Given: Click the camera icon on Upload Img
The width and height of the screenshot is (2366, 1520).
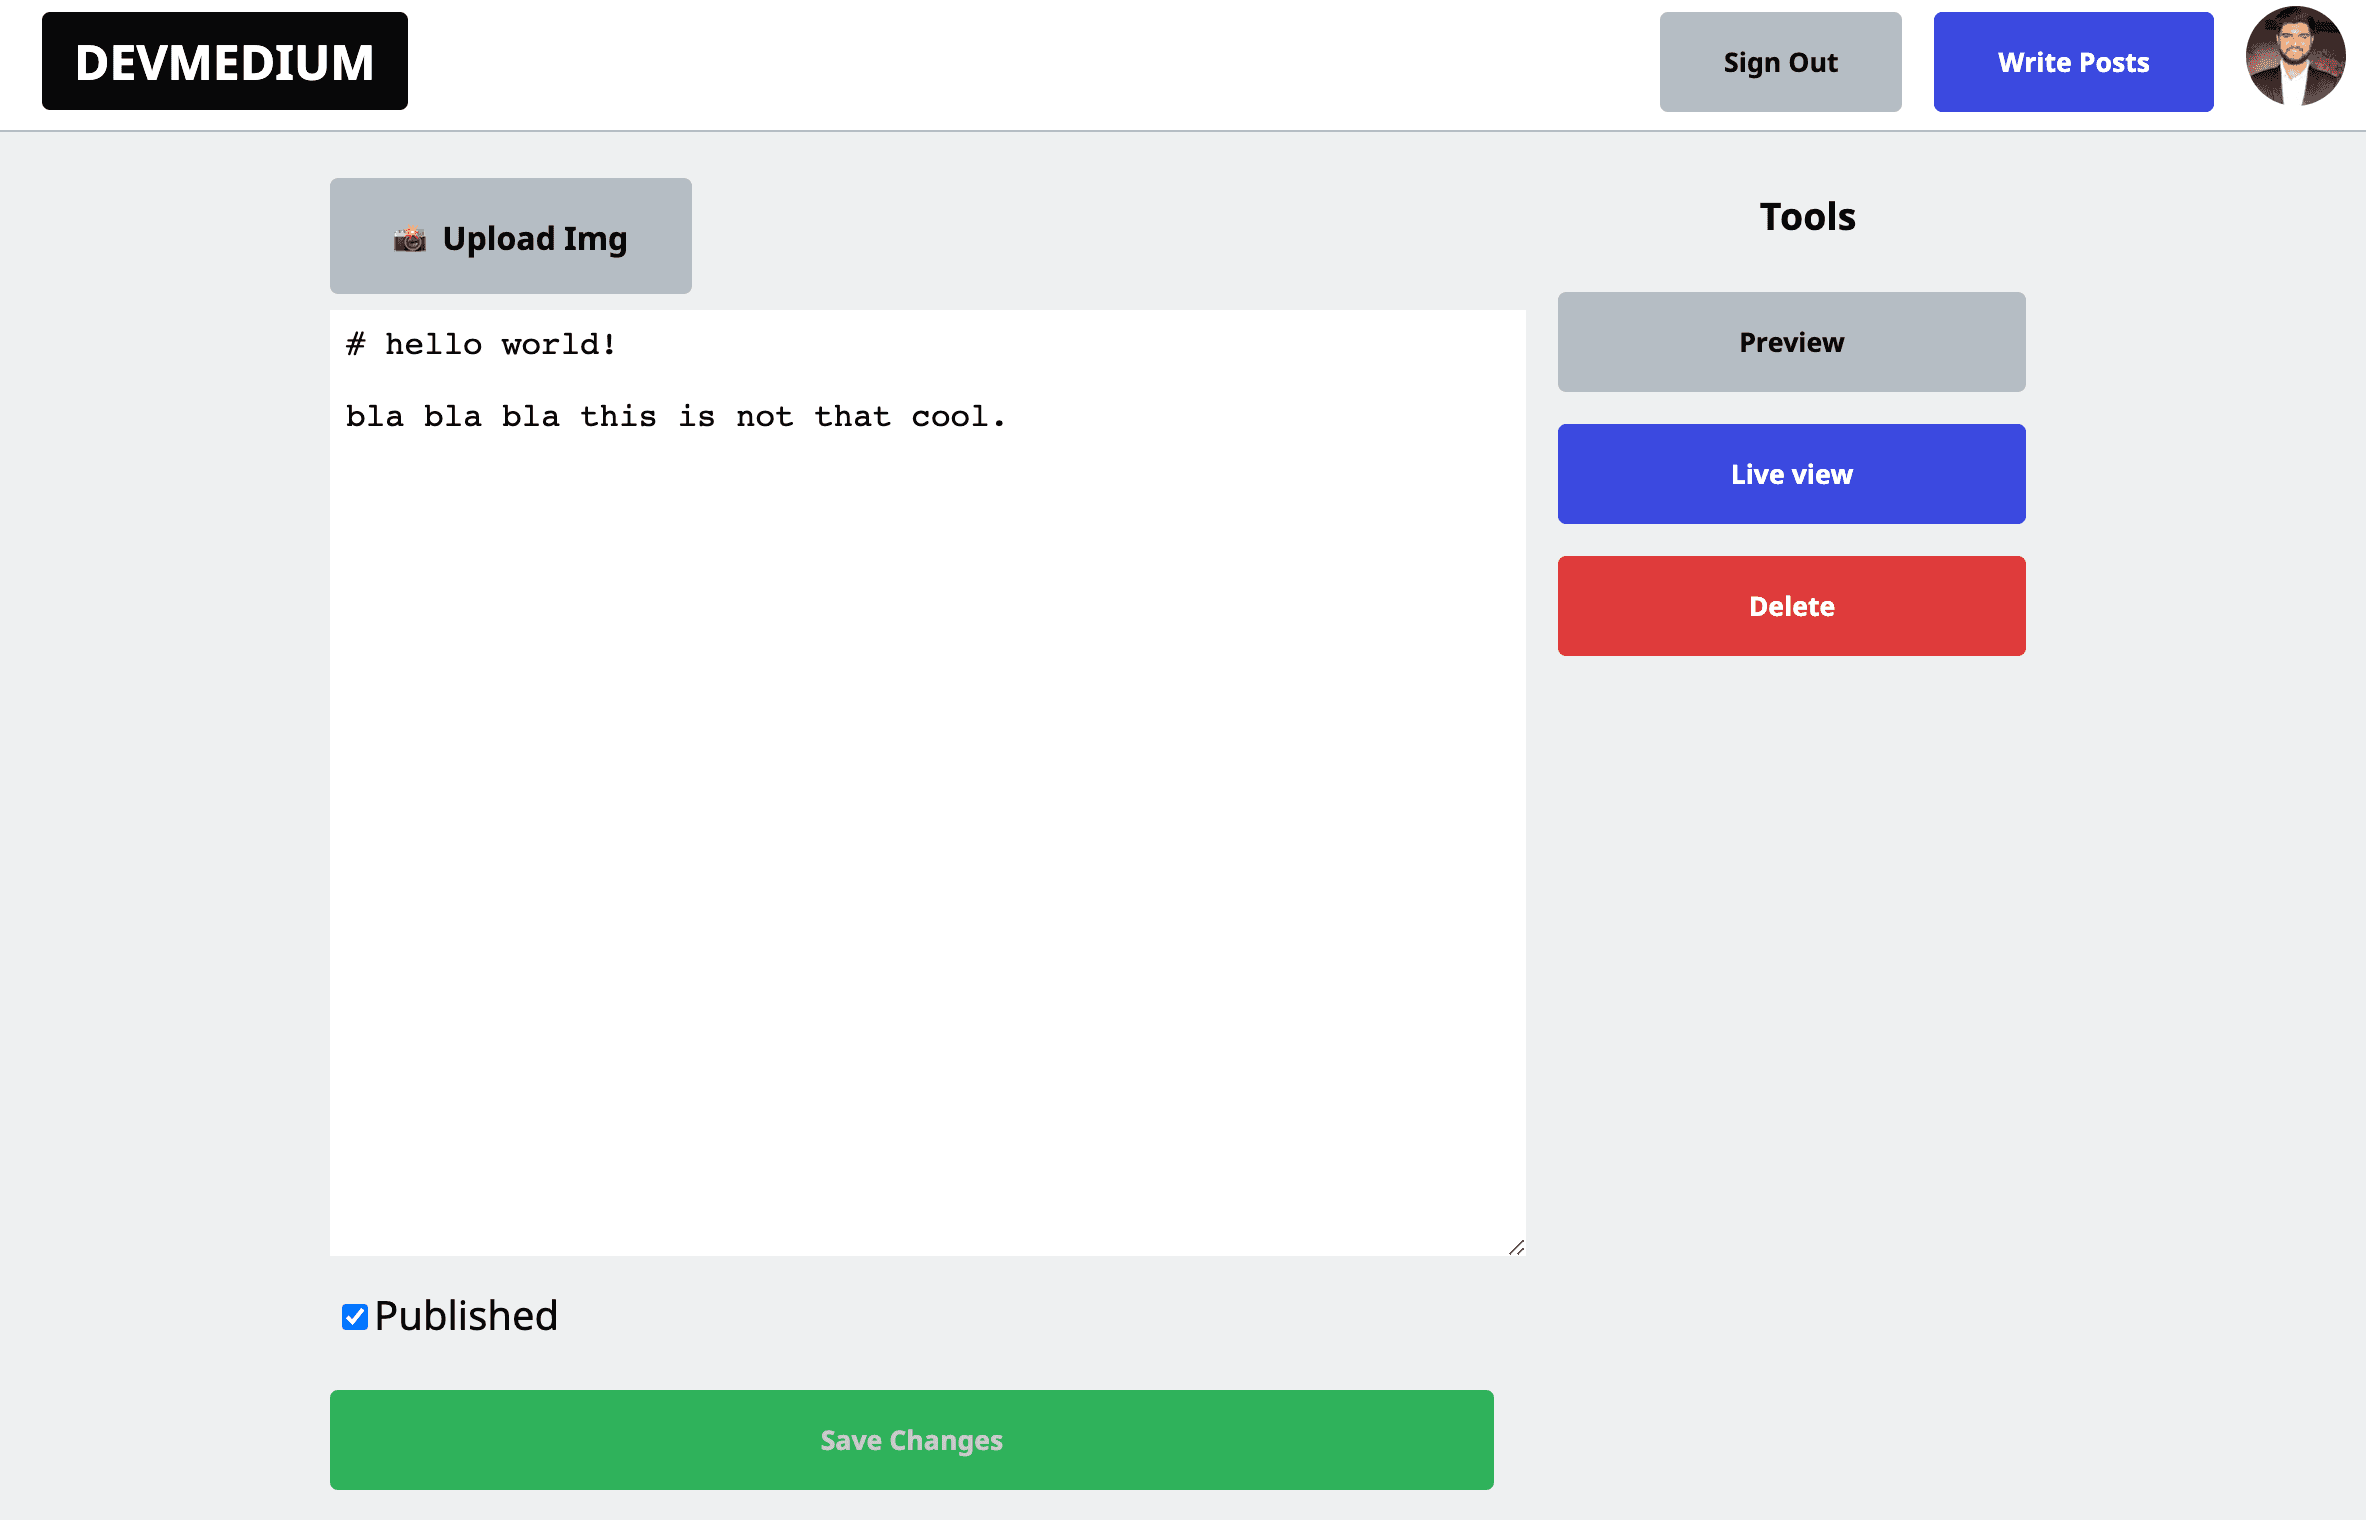Looking at the screenshot, I should pos(409,239).
